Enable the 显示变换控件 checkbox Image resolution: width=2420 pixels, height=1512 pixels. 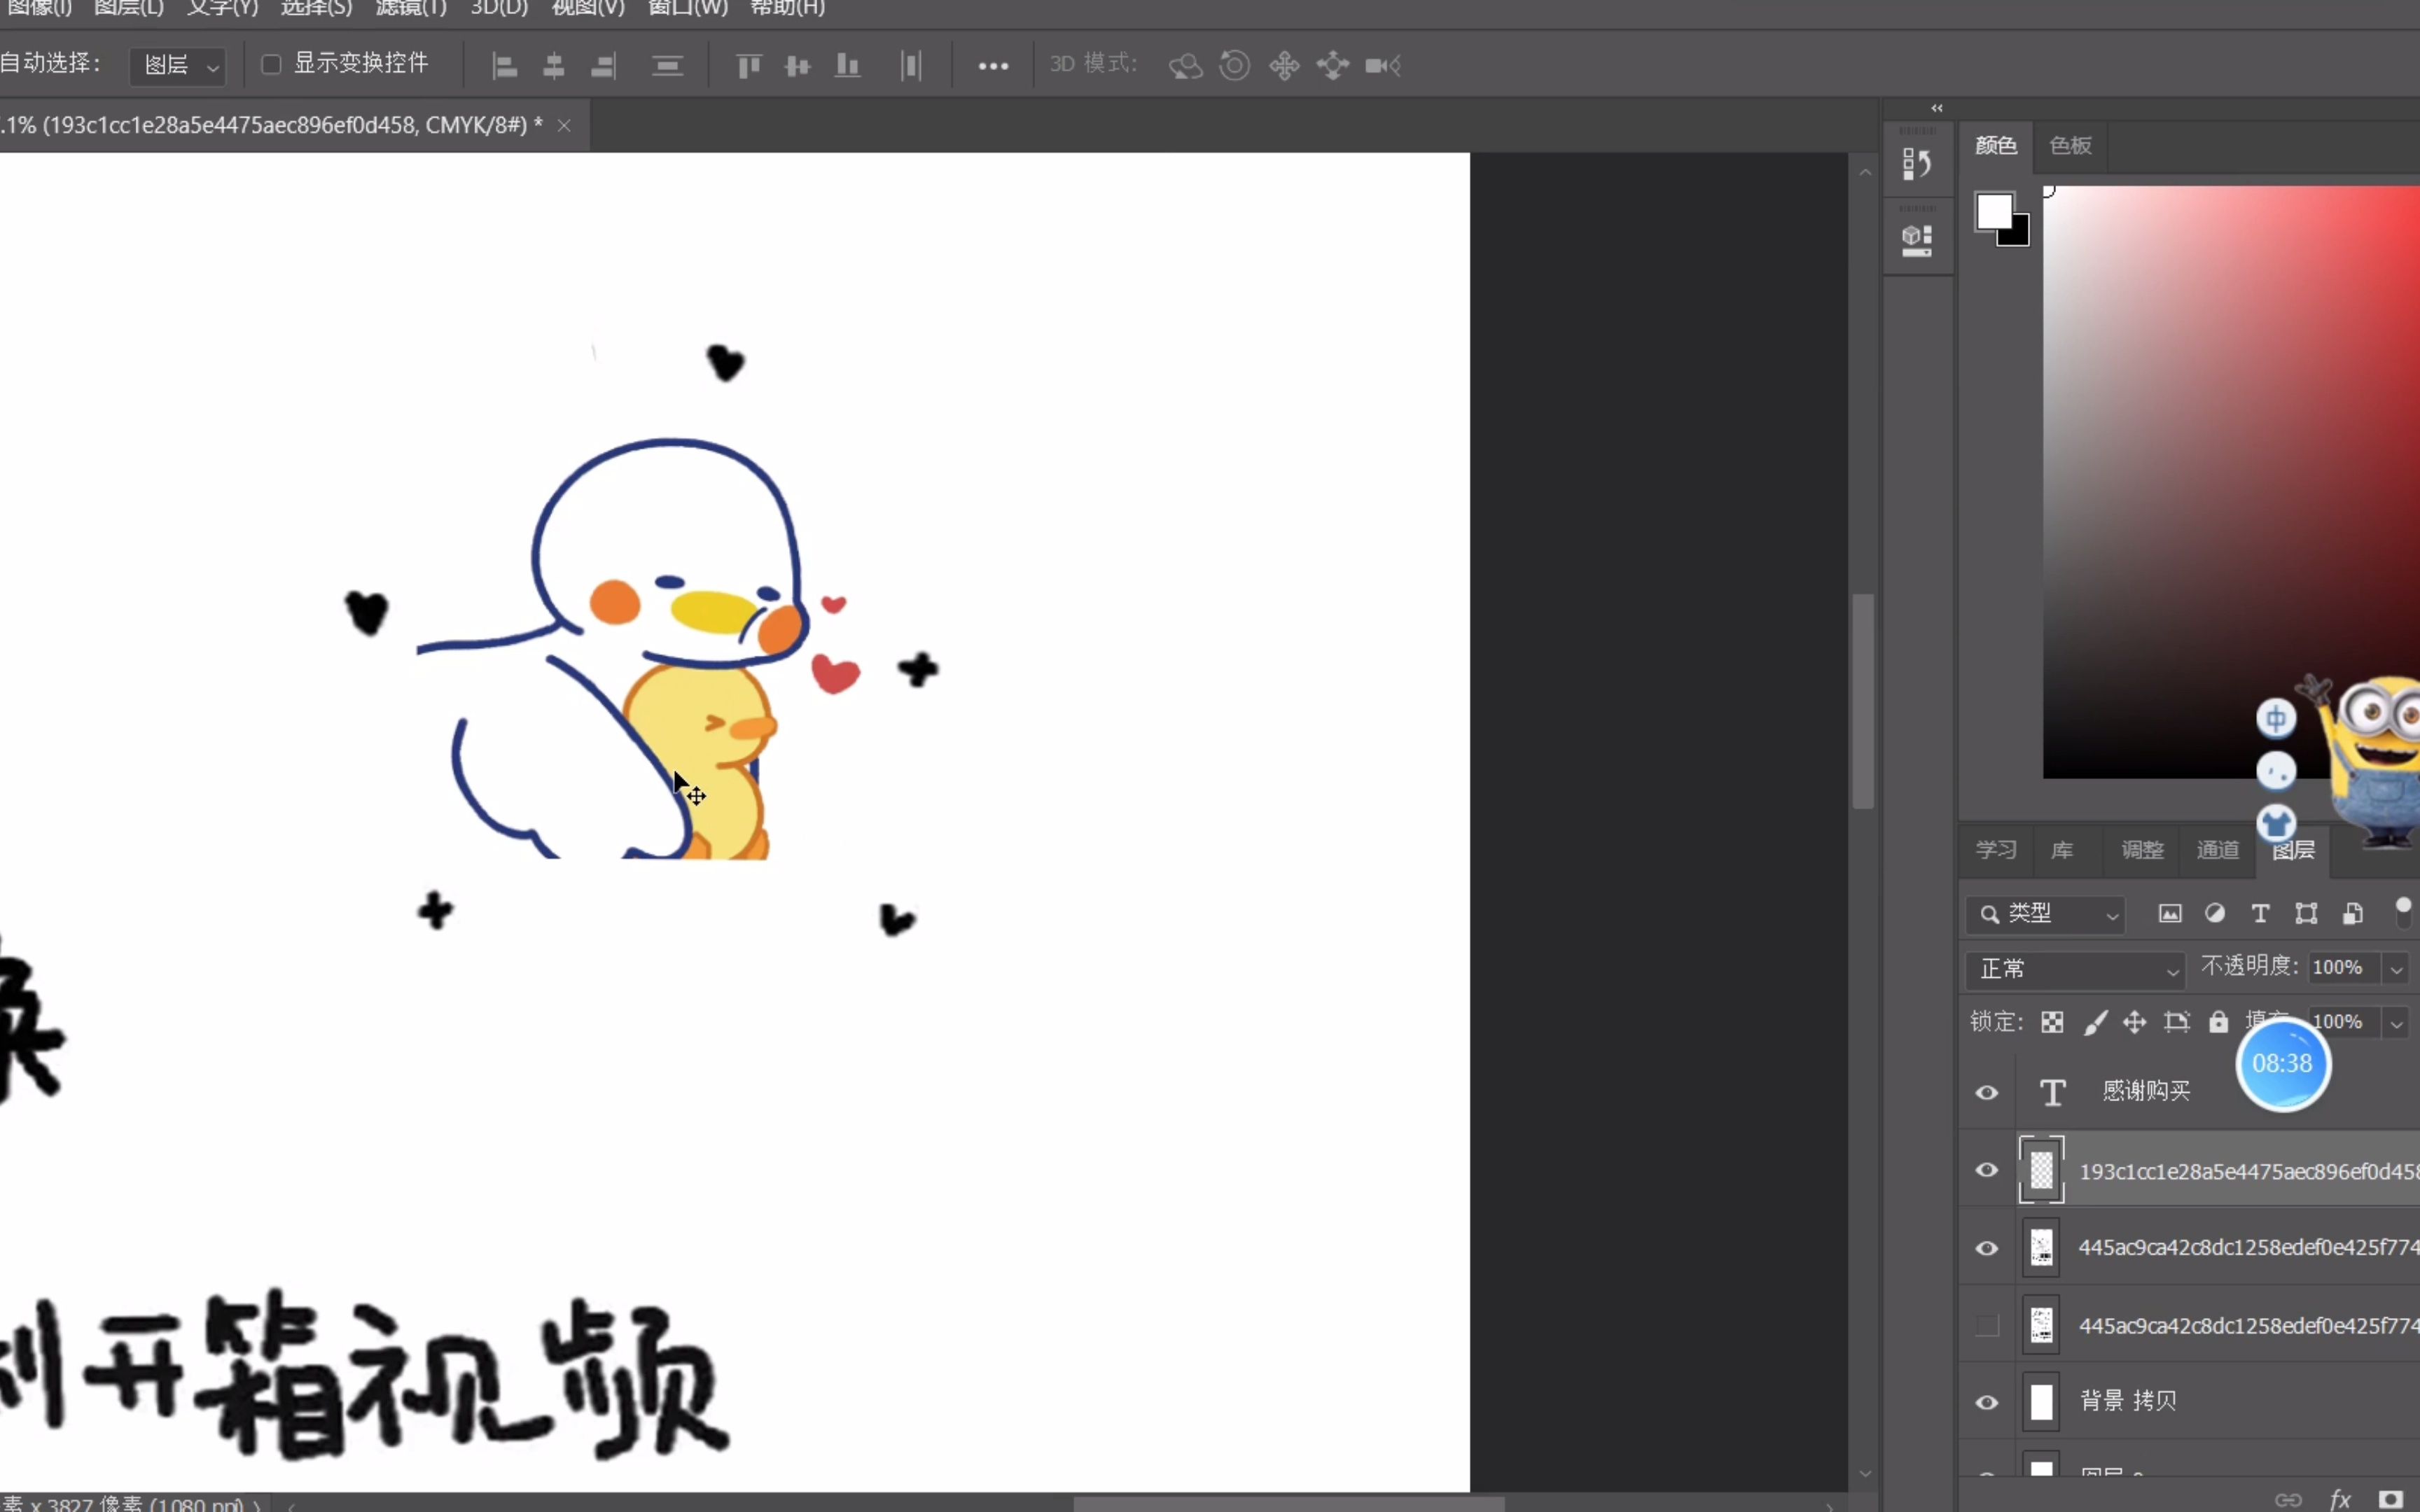(x=270, y=65)
